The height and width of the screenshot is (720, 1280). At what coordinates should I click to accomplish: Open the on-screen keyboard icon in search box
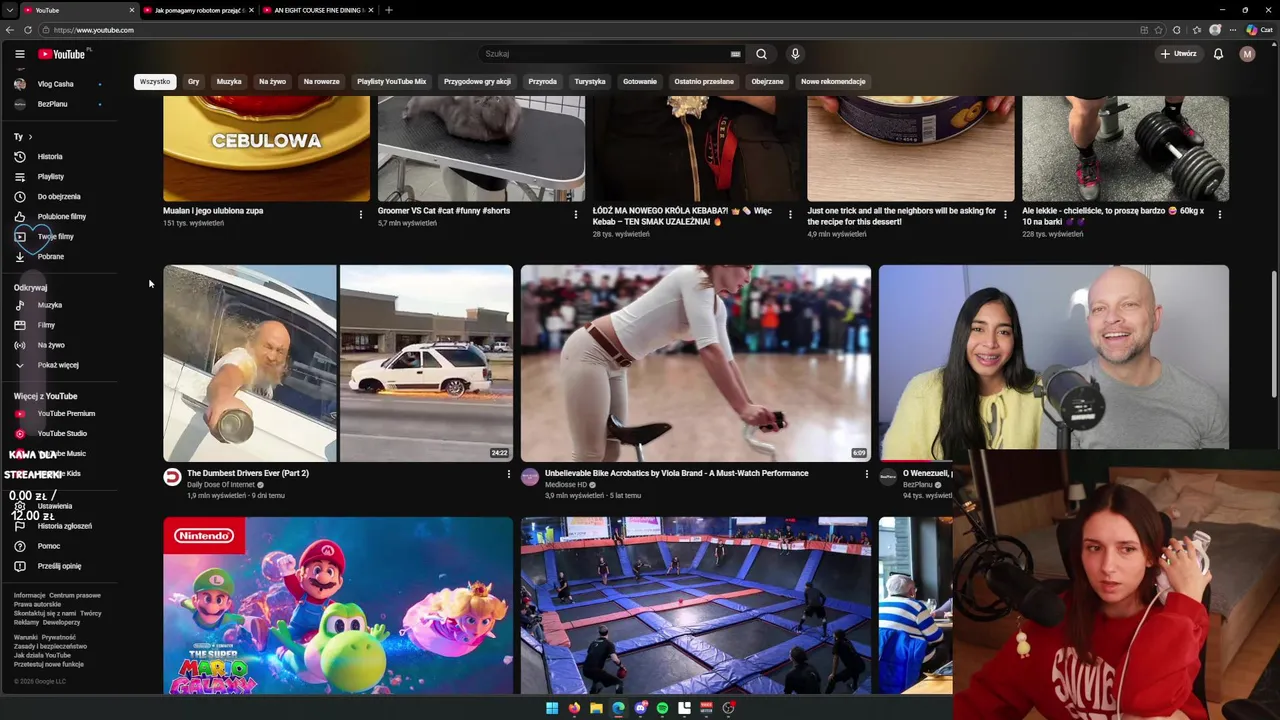click(735, 54)
